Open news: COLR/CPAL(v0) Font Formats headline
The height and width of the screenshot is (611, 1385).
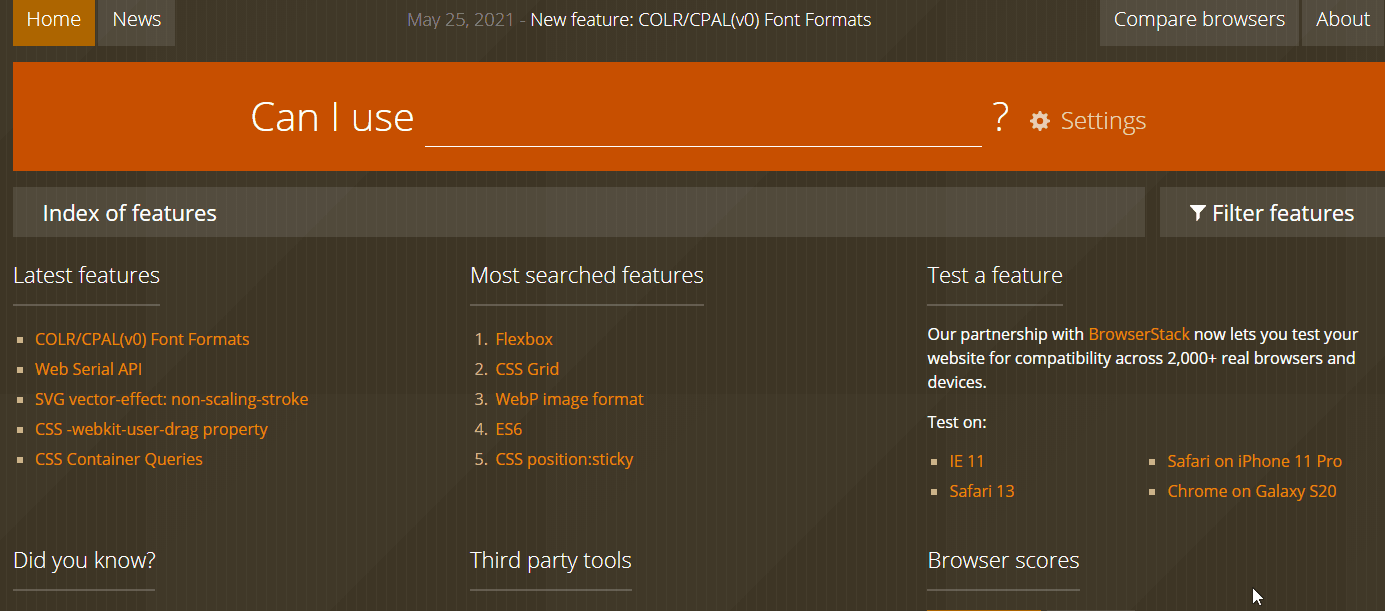pyautogui.click(x=700, y=20)
